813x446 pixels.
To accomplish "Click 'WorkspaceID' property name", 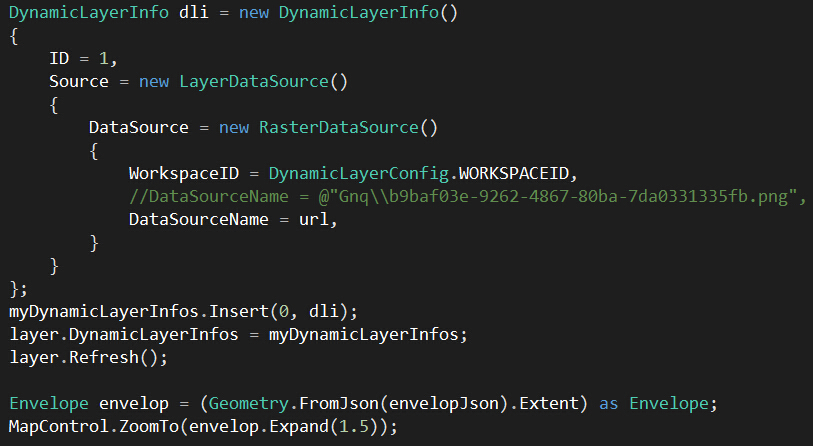I will pyautogui.click(x=184, y=173).
